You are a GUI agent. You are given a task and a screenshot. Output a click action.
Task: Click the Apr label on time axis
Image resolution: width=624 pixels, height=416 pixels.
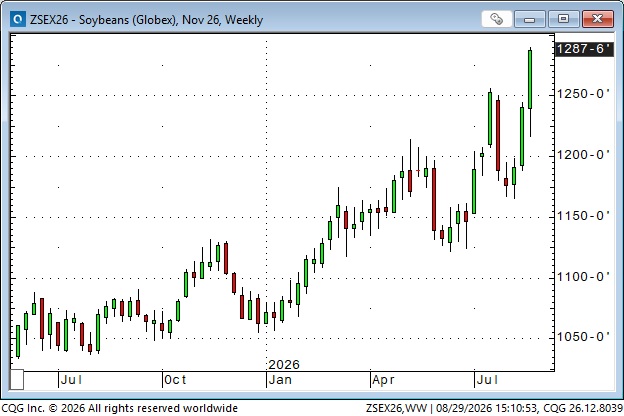(x=383, y=380)
